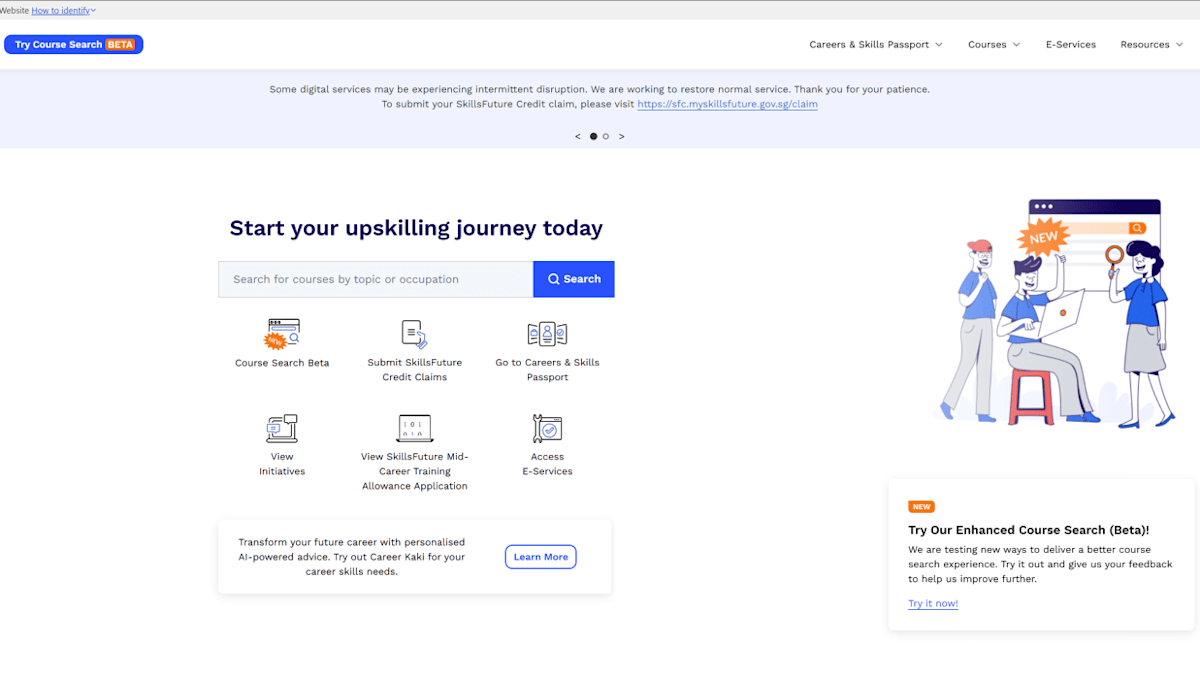The image size is (1200, 676).
Task: Select the second carousel dot indicator
Action: 606,136
